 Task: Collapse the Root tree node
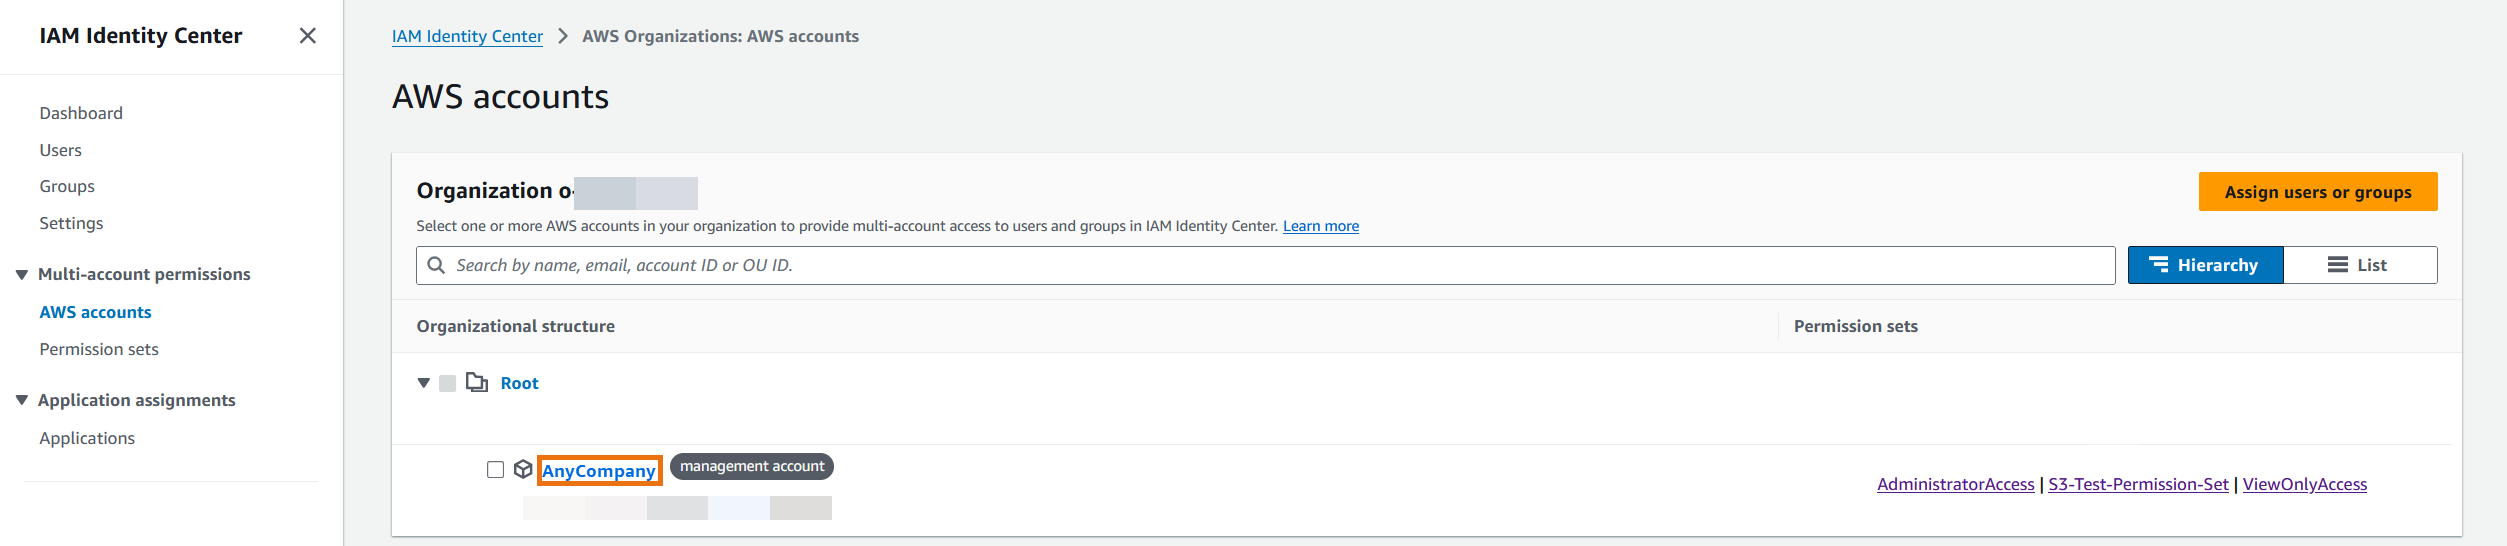[x=424, y=383]
